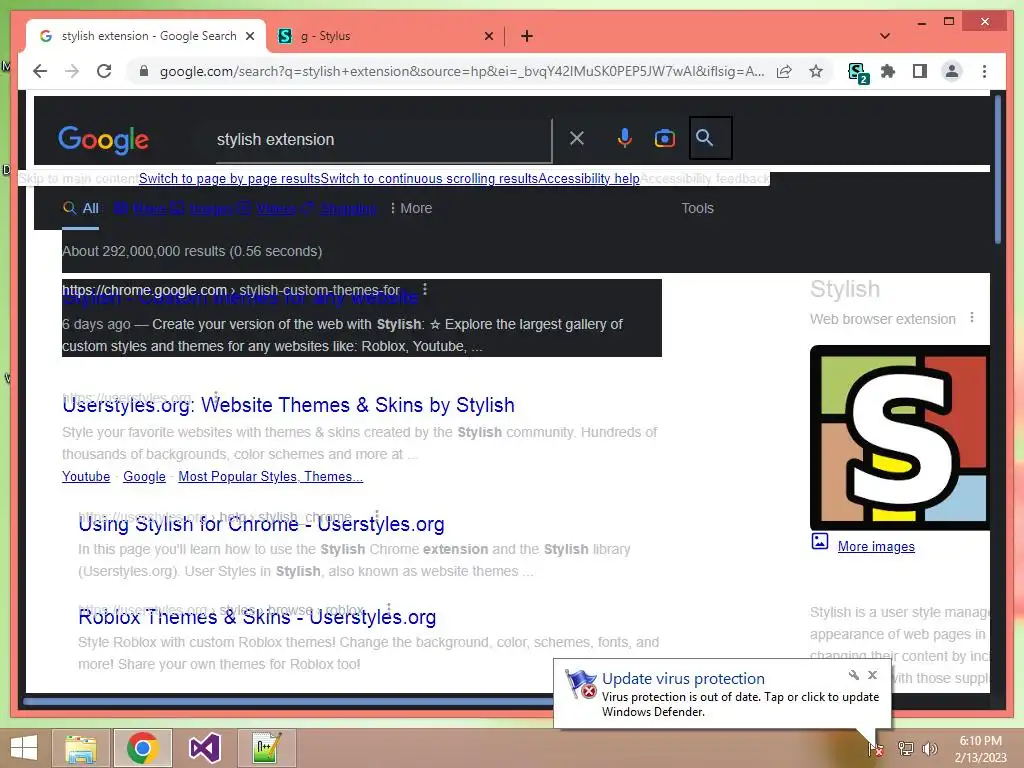The image size is (1024, 768).
Task: Click the network tray icon
Action: [x=905, y=748]
